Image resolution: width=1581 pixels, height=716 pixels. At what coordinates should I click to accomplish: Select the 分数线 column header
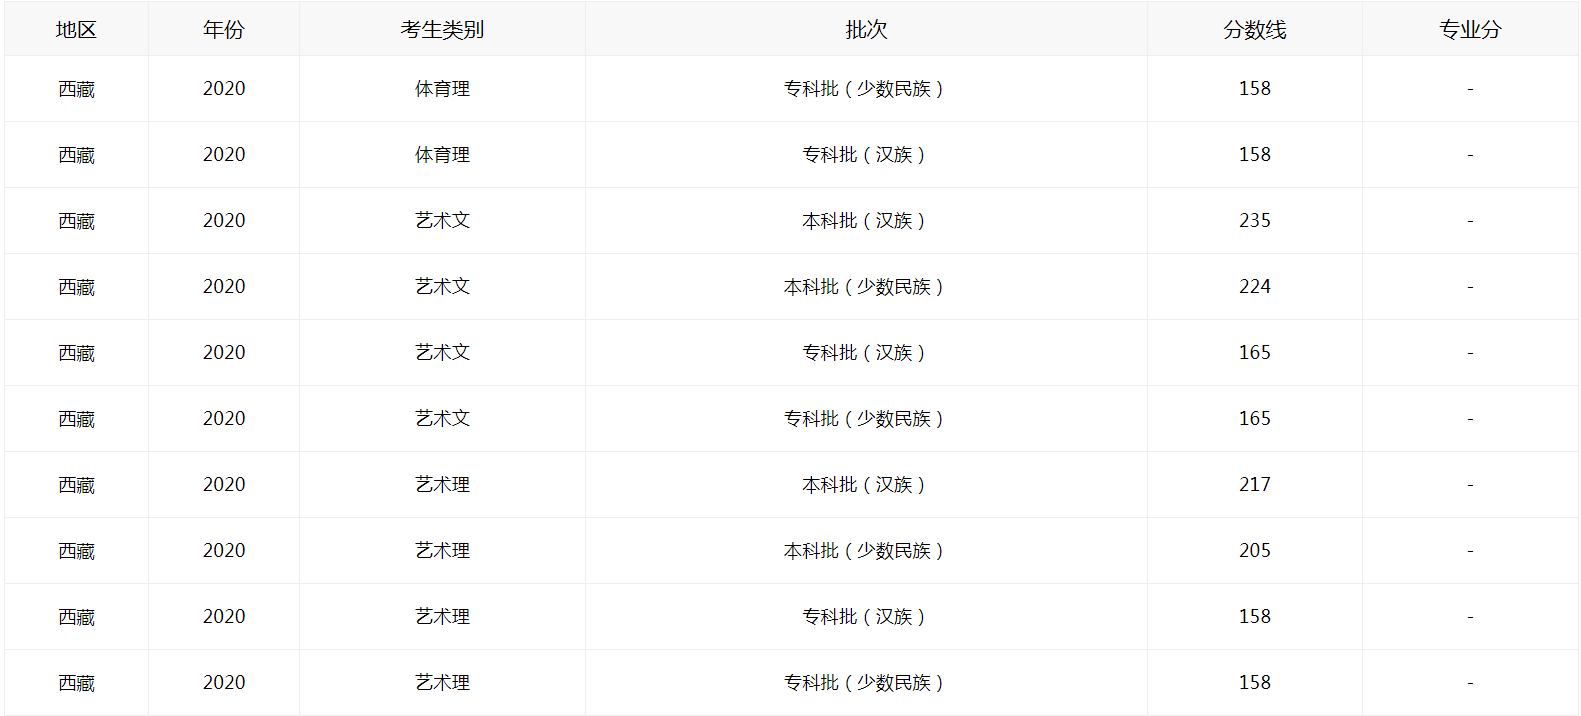coord(1254,30)
